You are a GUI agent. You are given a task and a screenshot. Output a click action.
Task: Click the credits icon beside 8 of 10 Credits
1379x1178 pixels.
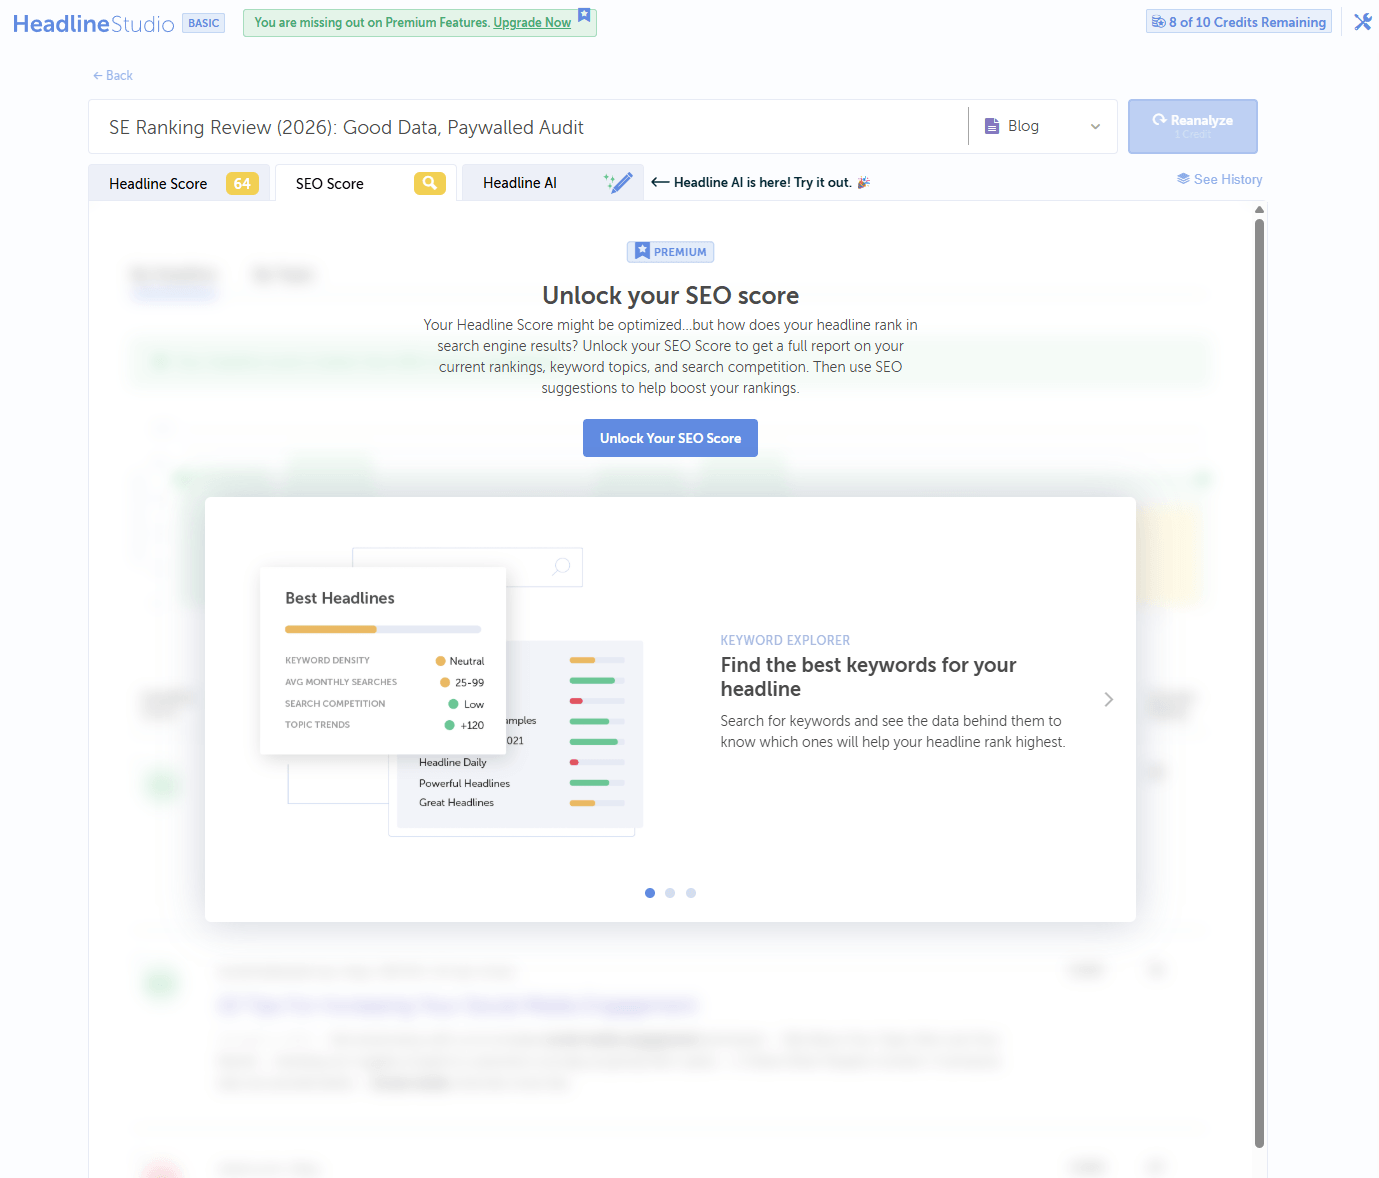(x=1158, y=22)
